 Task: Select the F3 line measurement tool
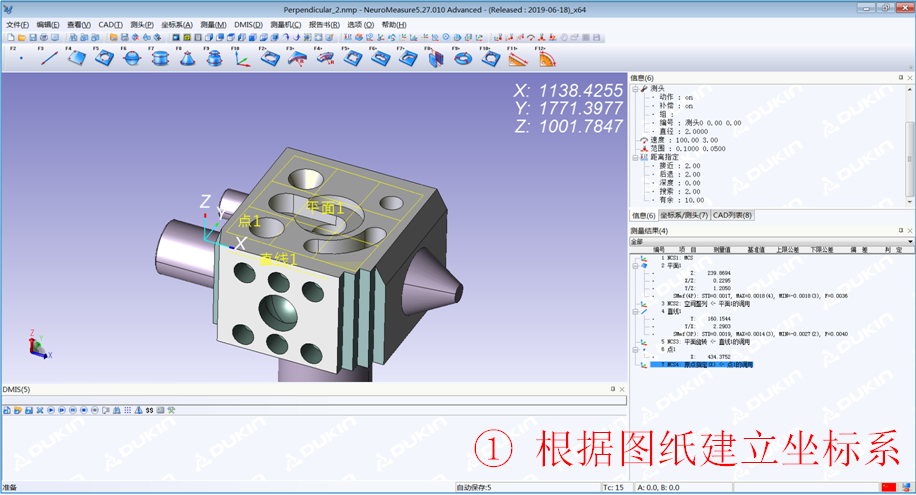pyautogui.click(x=48, y=58)
